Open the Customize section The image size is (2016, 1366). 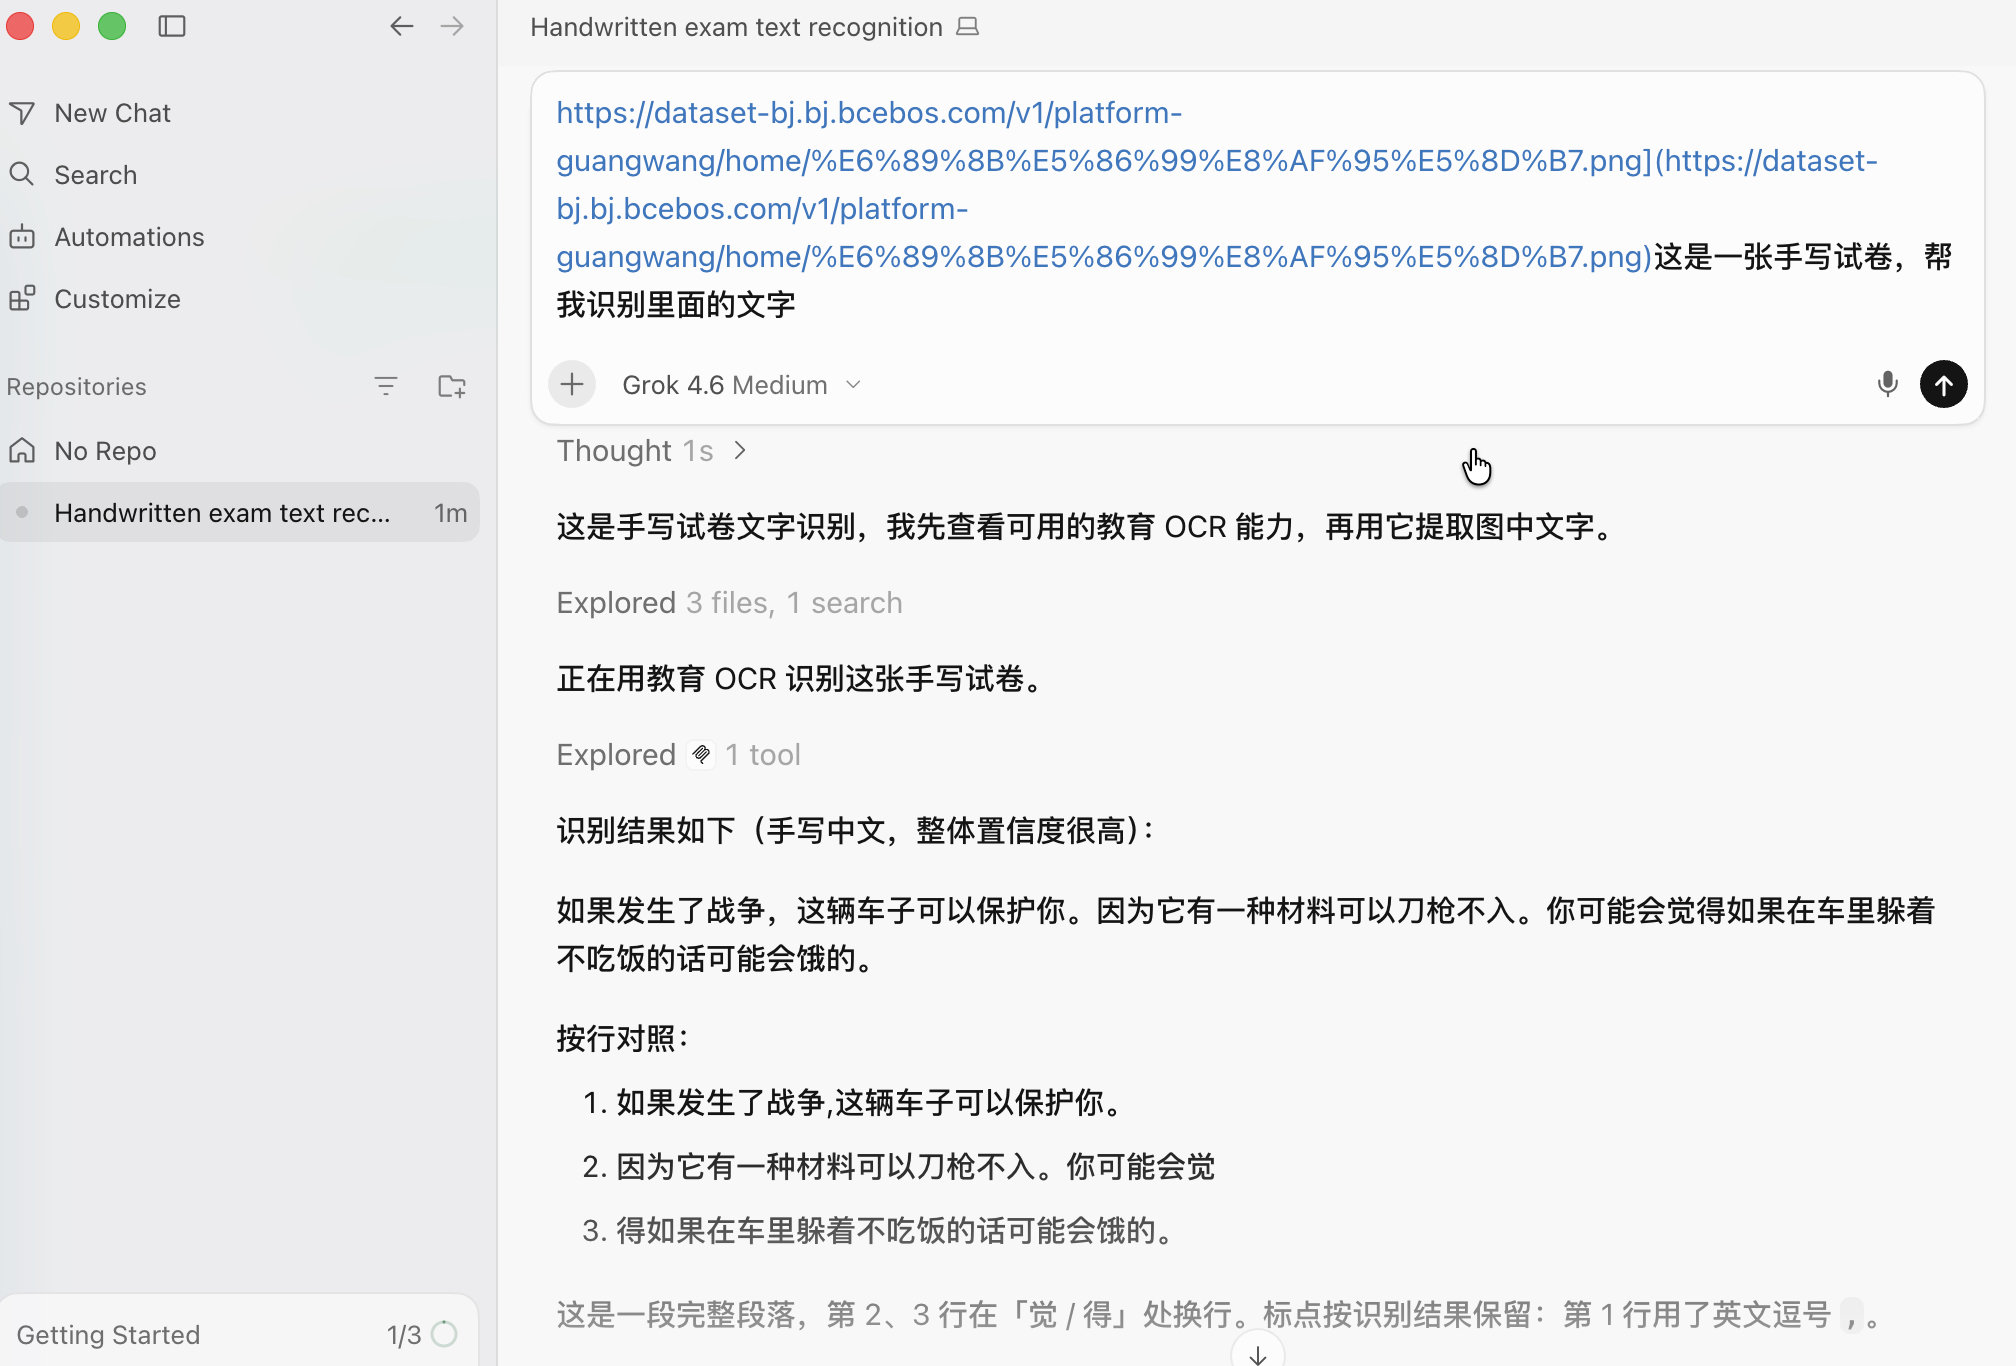(x=117, y=299)
